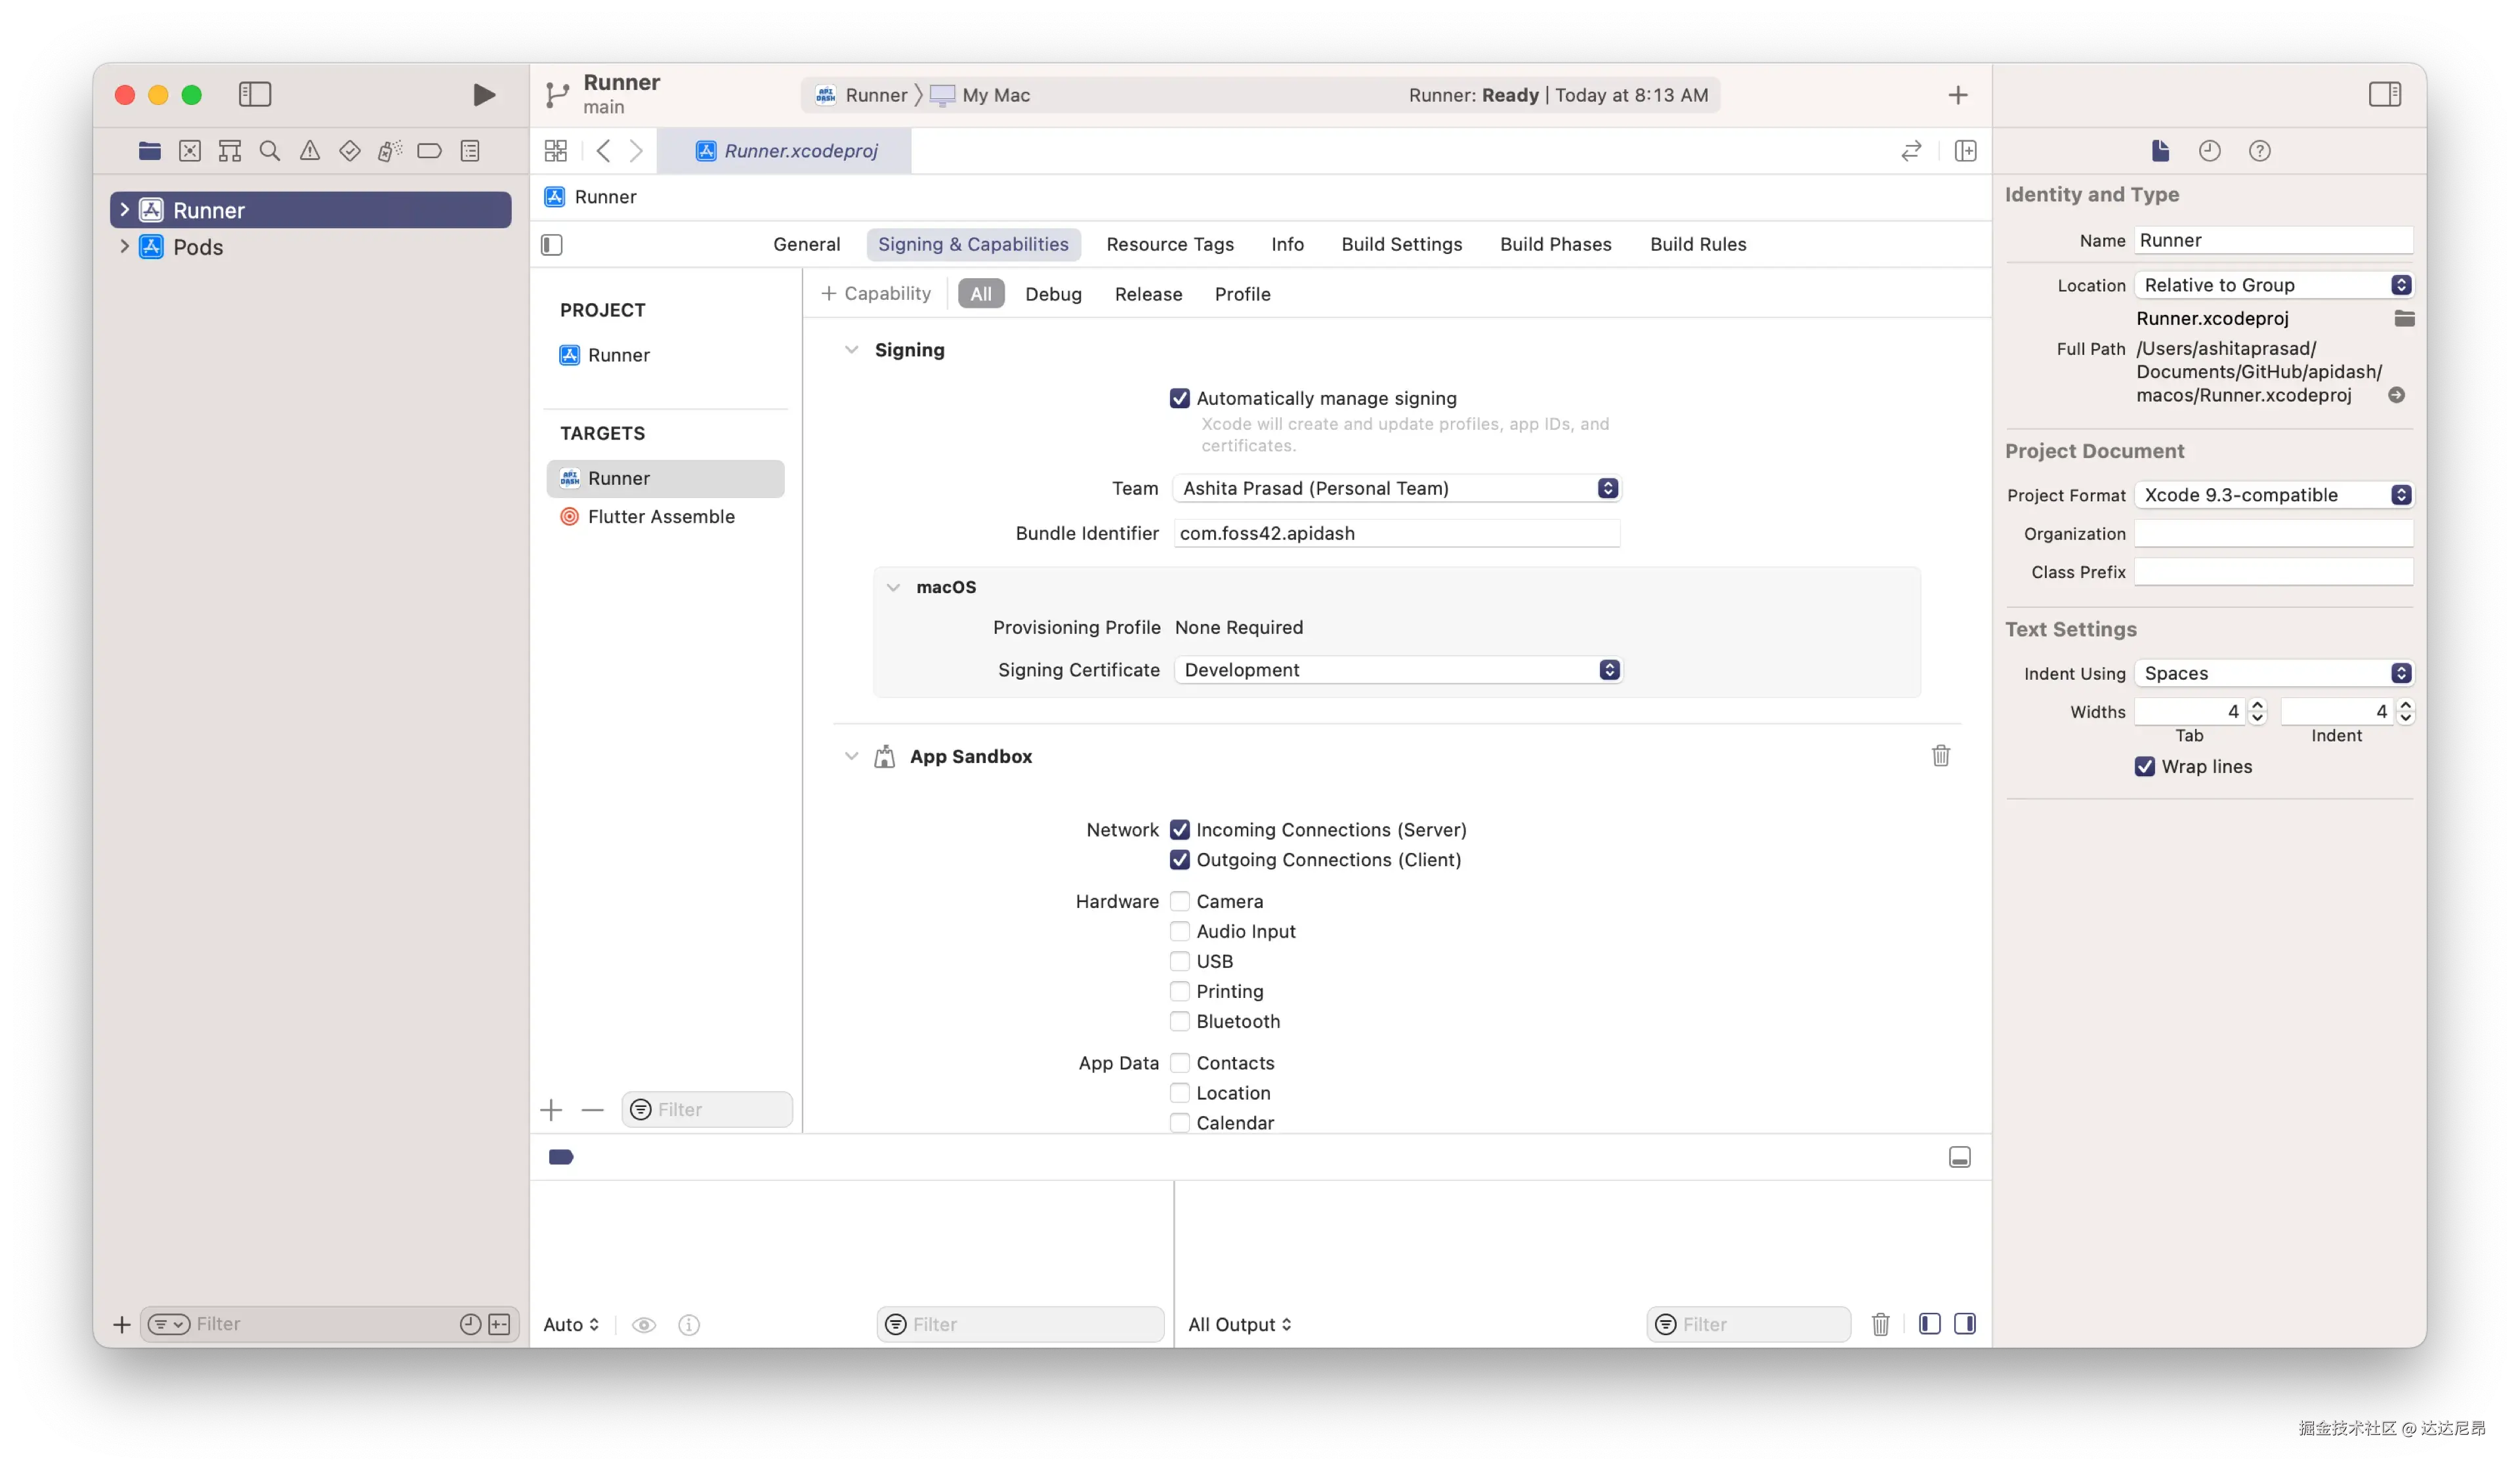Select the Debug configuration tab
2520x1471 pixels.
1053,294
